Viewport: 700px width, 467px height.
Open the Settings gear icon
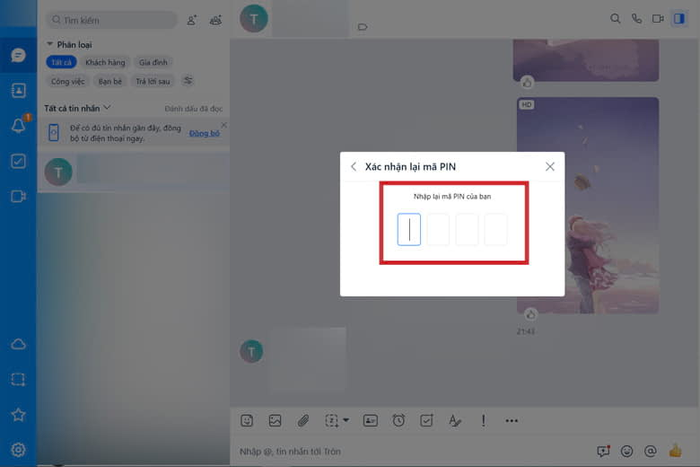pyautogui.click(x=18, y=450)
